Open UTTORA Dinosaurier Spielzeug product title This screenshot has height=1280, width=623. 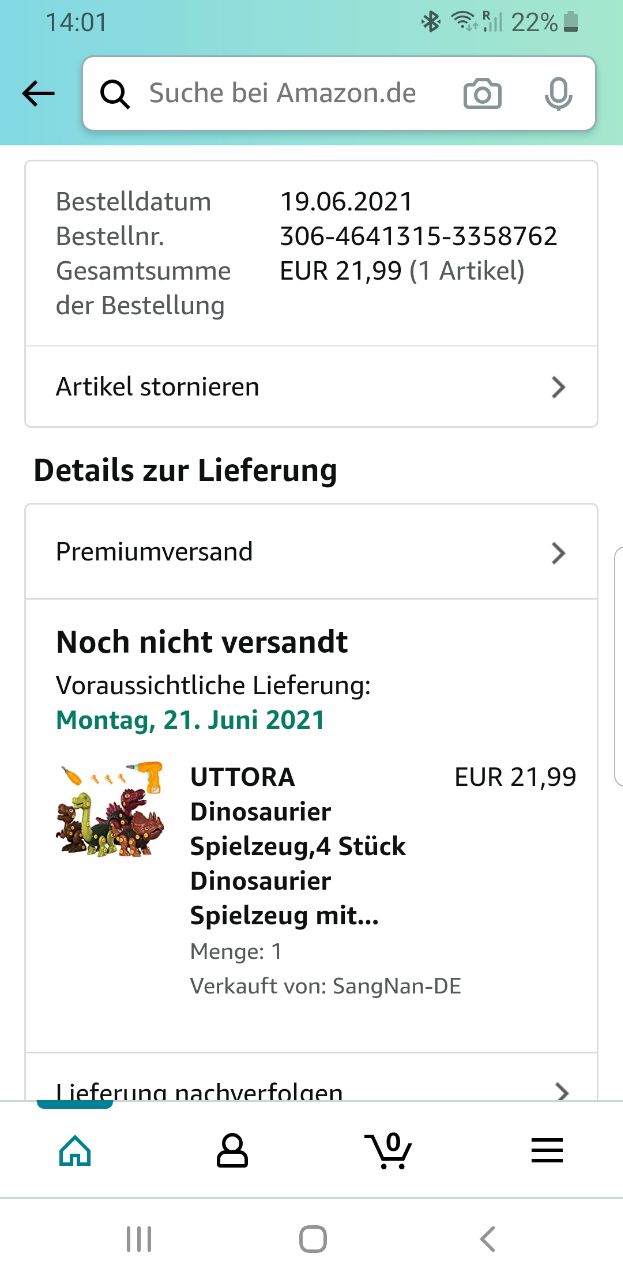point(298,846)
